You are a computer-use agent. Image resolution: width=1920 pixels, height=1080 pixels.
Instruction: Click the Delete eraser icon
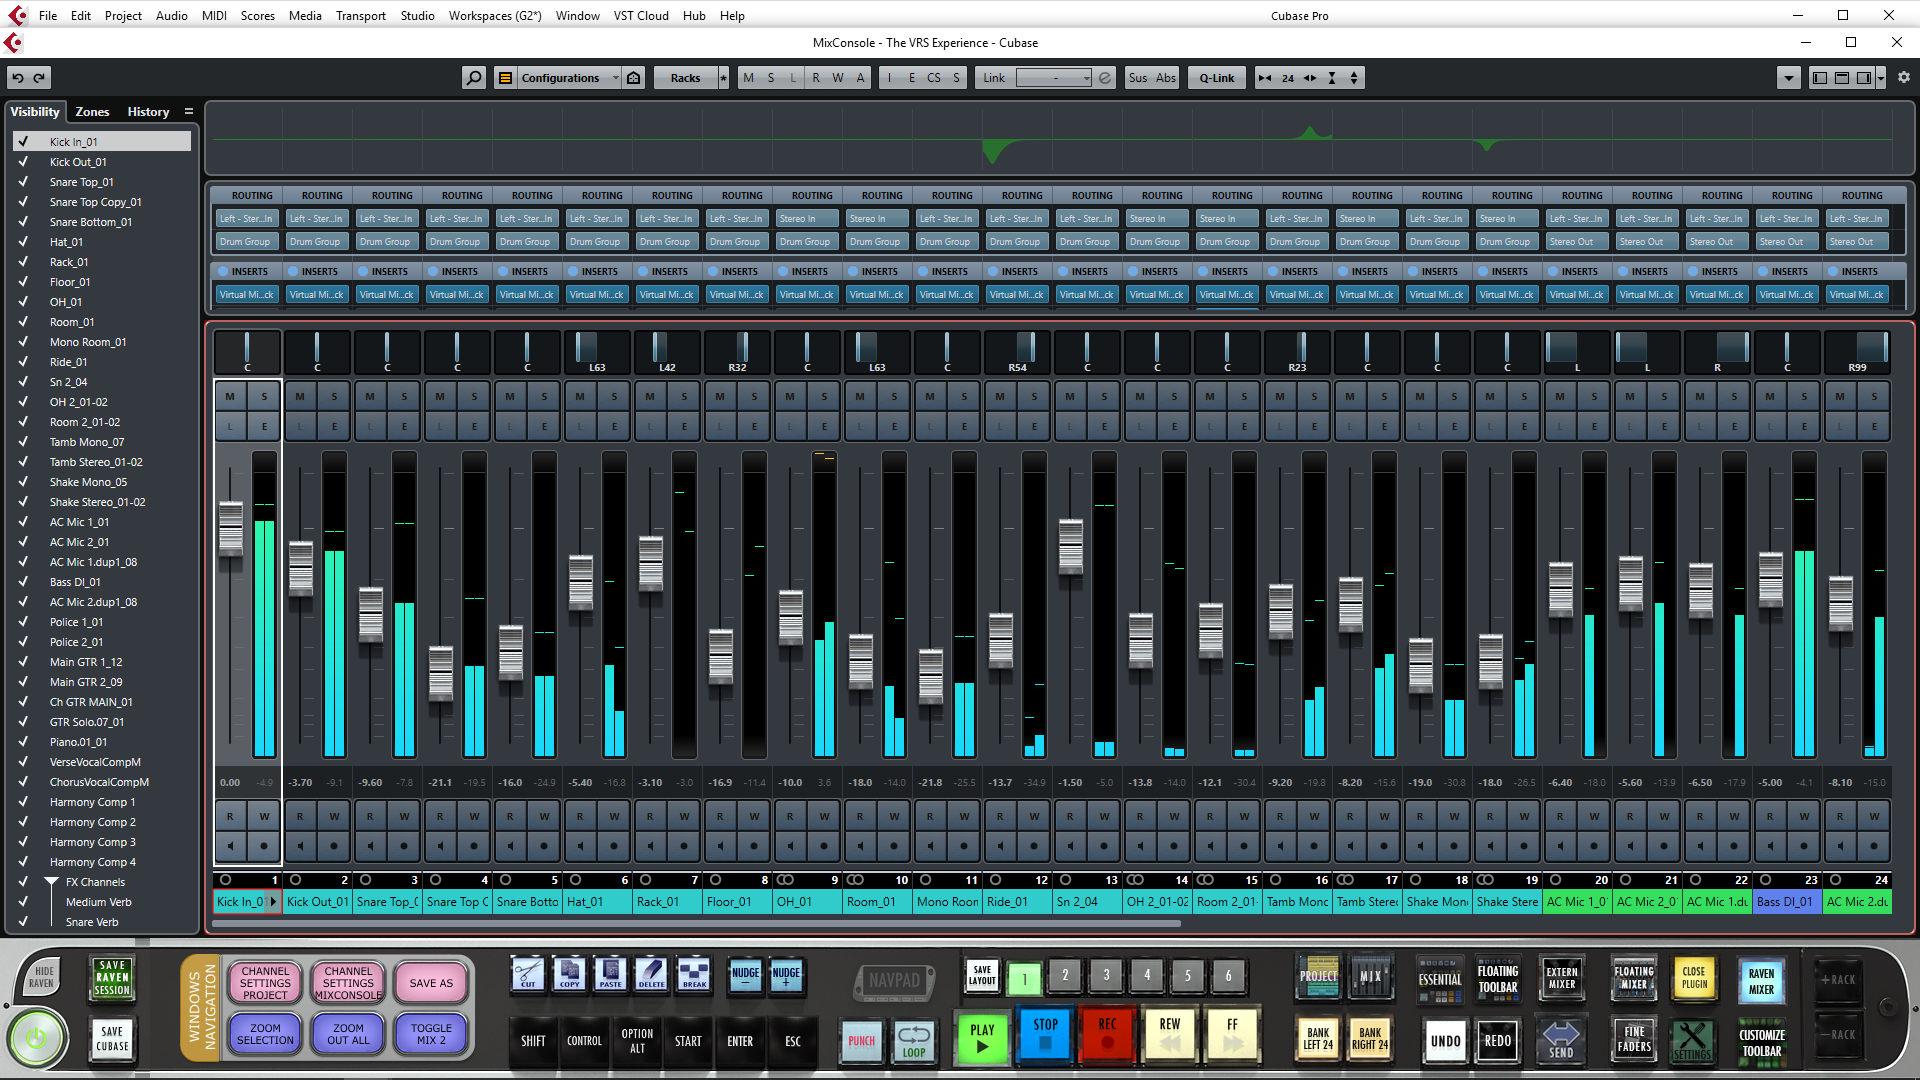[x=651, y=973]
